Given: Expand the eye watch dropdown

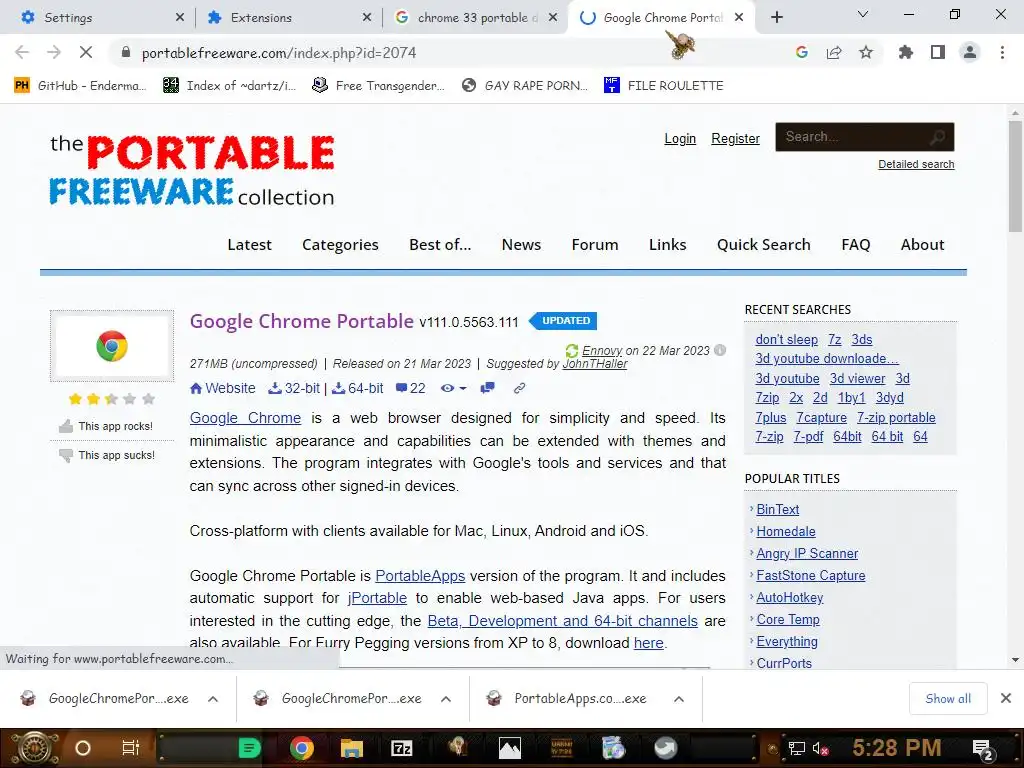Looking at the screenshot, I should [x=453, y=389].
